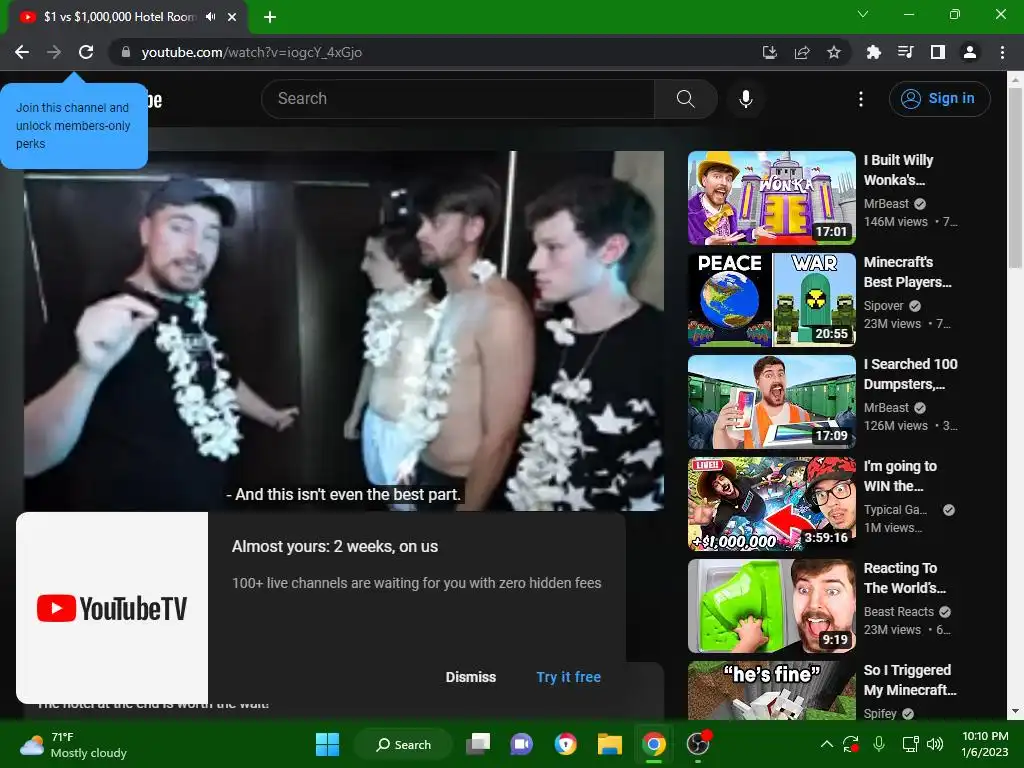Reload the YouTube page
The height and width of the screenshot is (768, 1024).
coord(86,52)
